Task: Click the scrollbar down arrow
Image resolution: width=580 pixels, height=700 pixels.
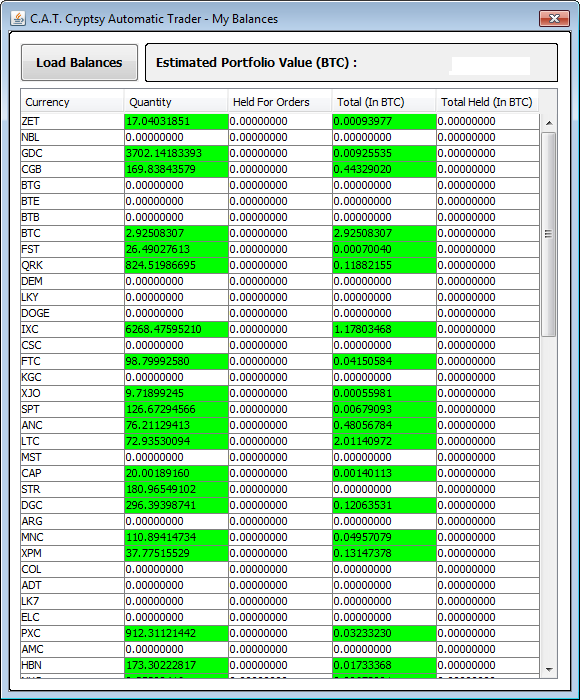Action: click(x=549, y=670)
